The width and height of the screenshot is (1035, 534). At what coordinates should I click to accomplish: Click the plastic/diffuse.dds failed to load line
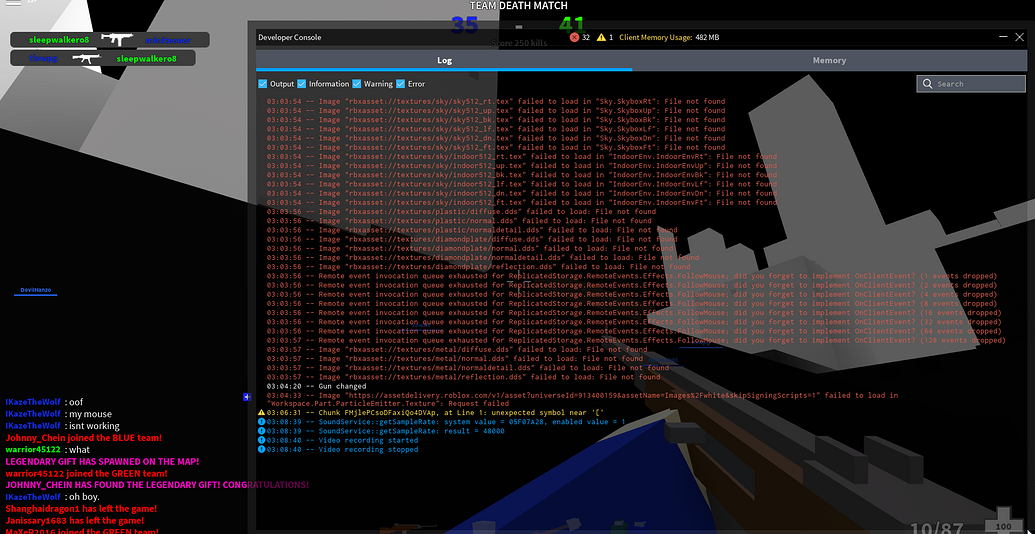click(461, 212)
